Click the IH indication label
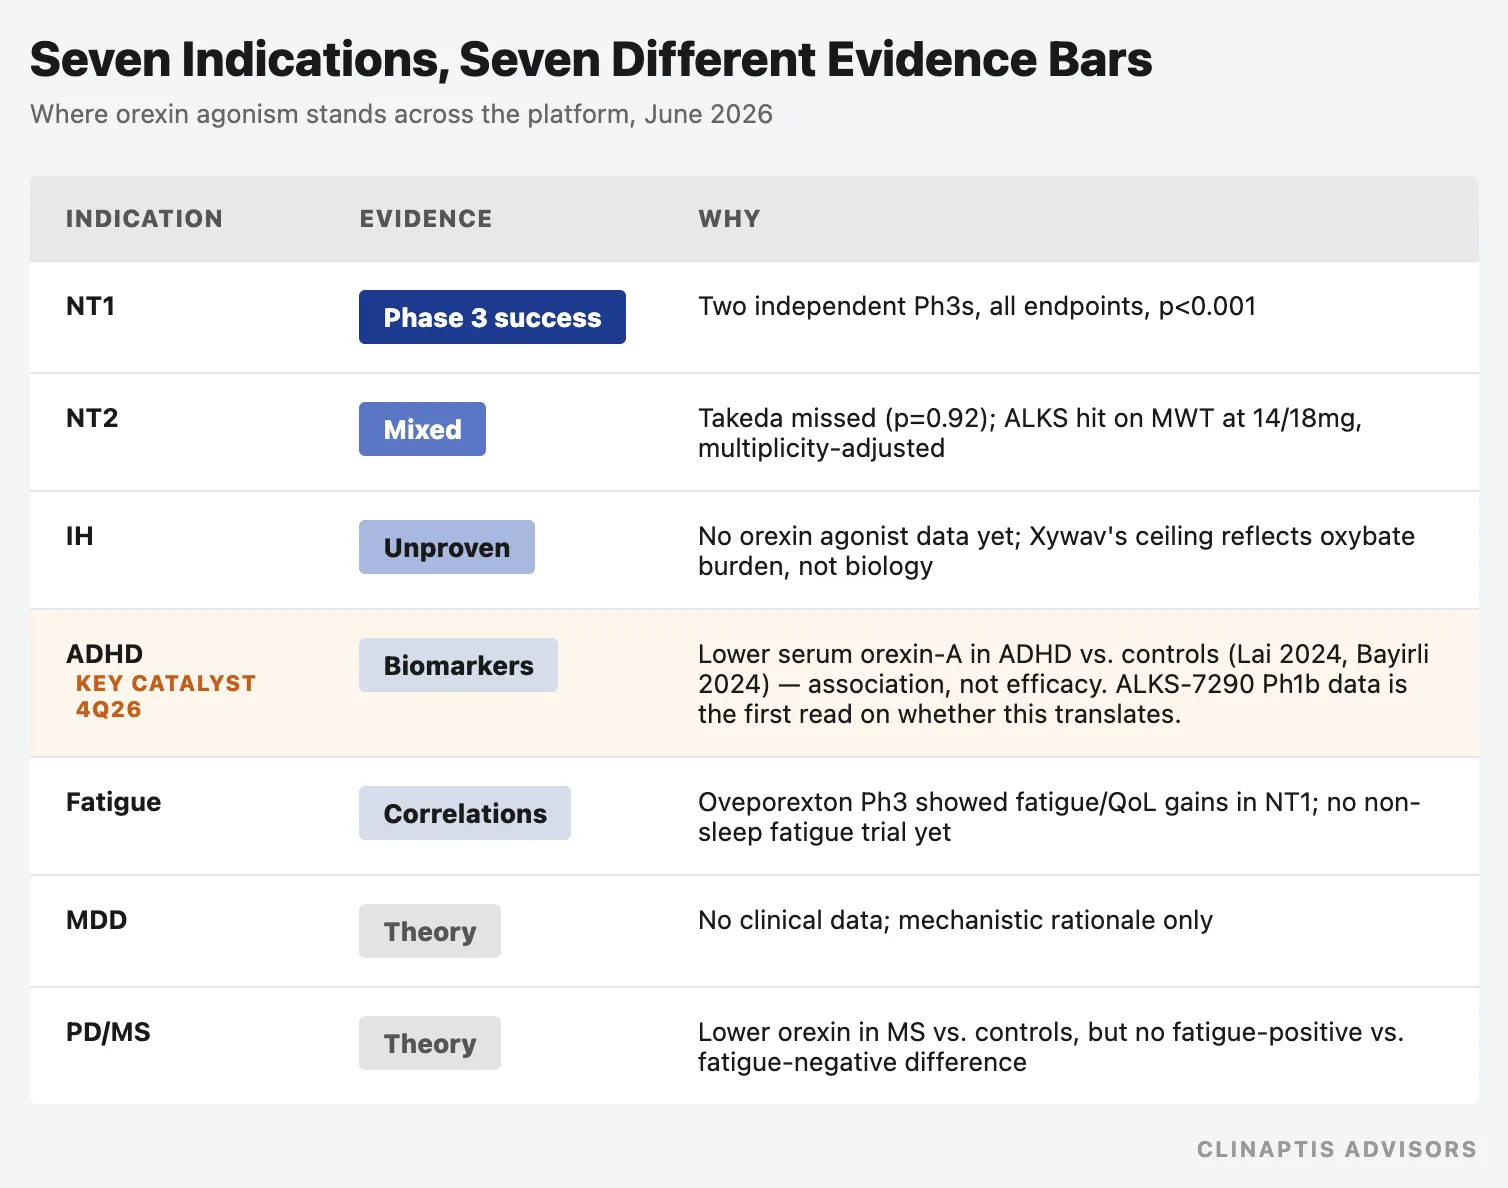The image size is (1508, 1188). pos(80,536)
